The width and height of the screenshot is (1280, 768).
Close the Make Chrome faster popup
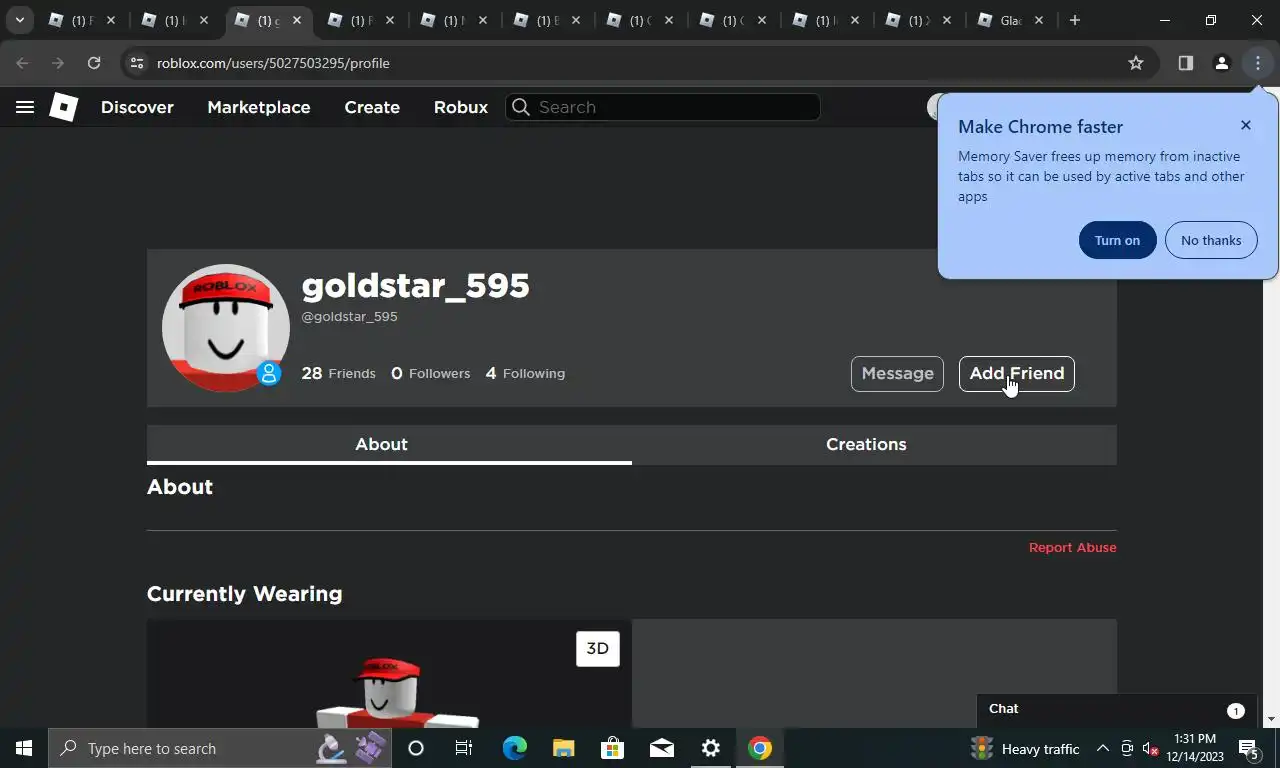pyautogui.click(x=1245, y=125)
